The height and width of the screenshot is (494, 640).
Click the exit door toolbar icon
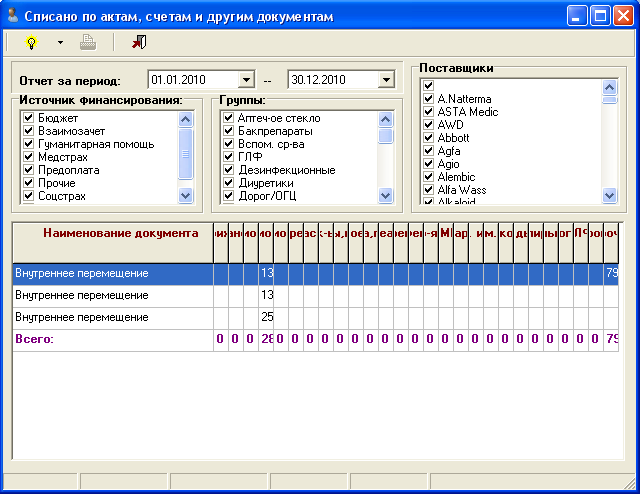tap(138, 42)
